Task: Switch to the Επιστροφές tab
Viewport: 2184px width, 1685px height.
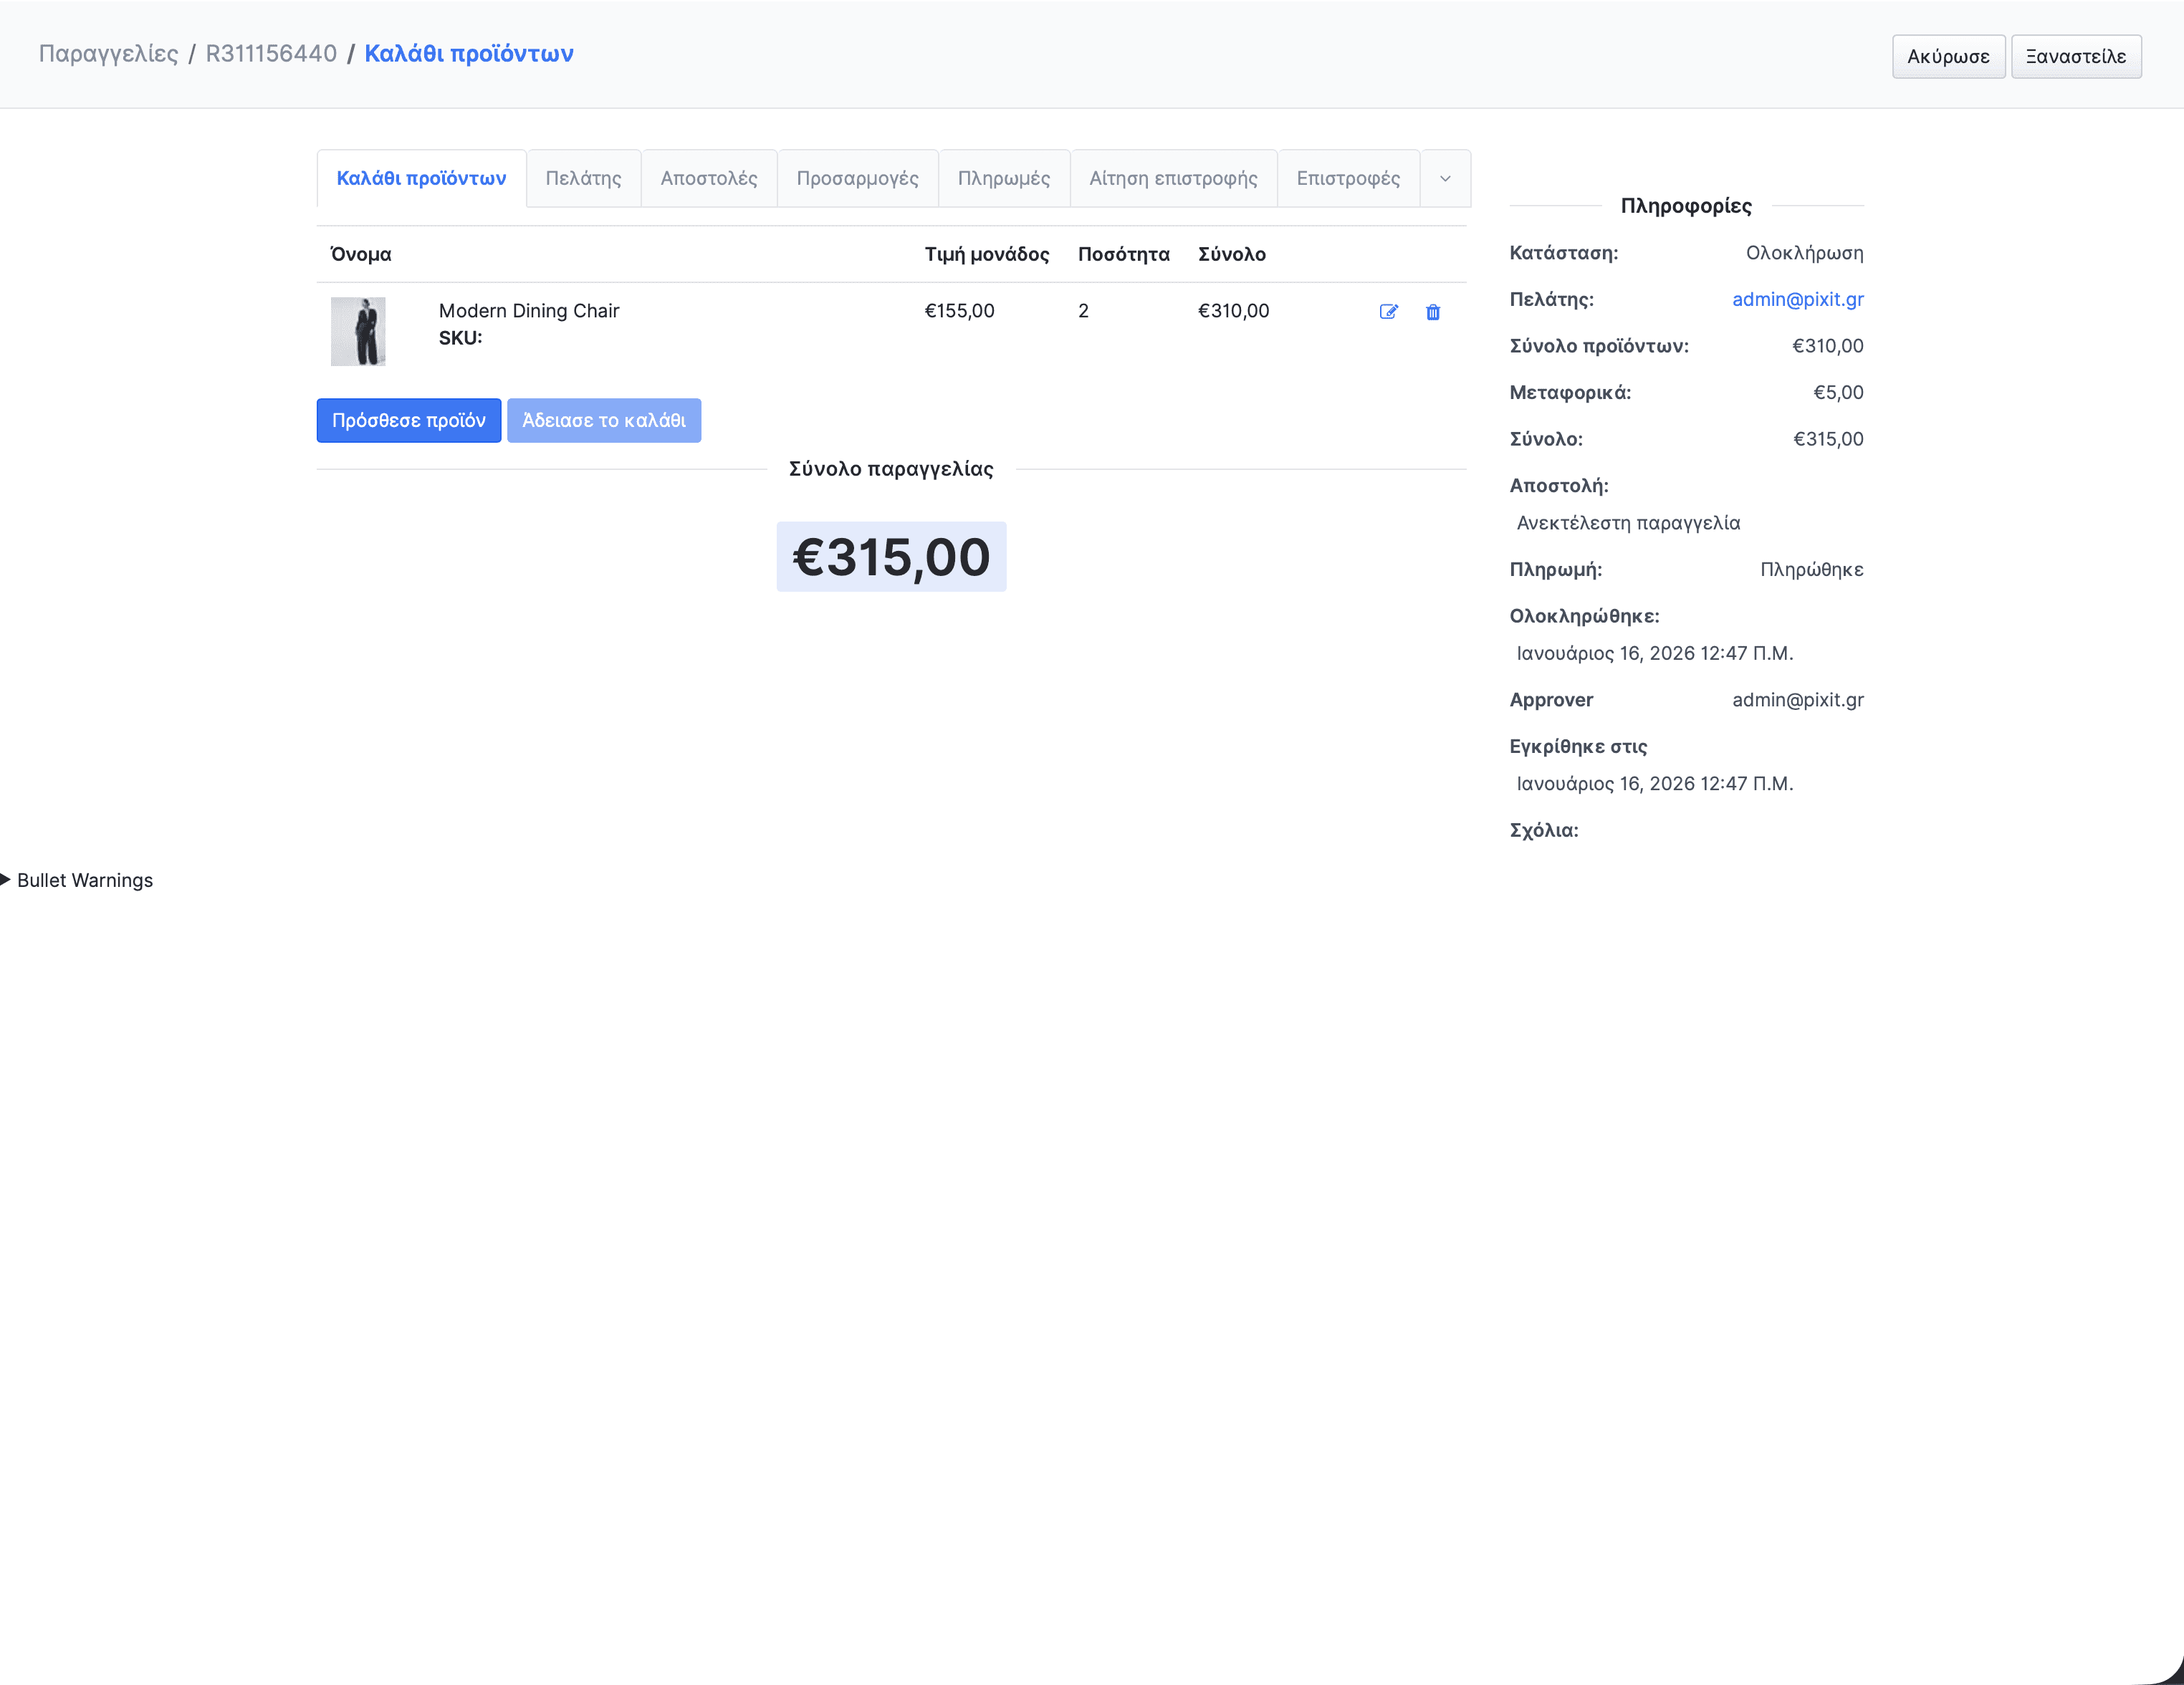Action: point(1347,179)
